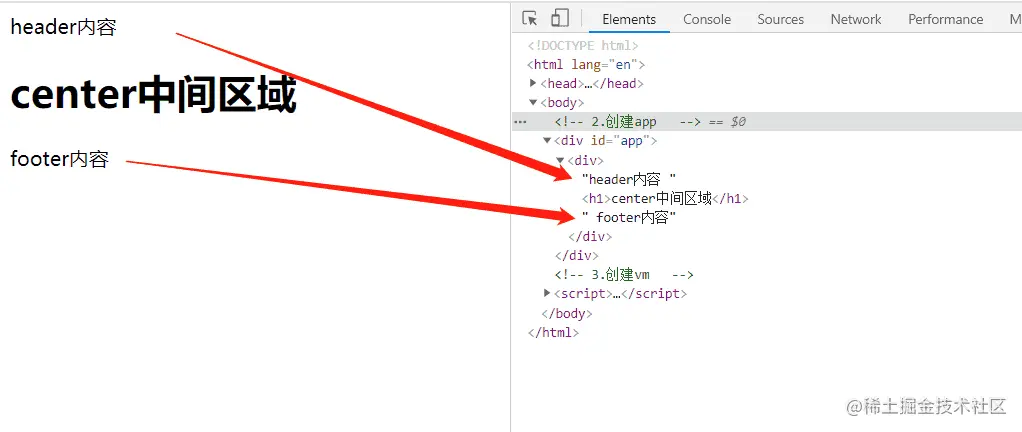Activate the inspect element picker icon
The width and height of the screenshot is (1022, 432).
(x=530, y=18)
